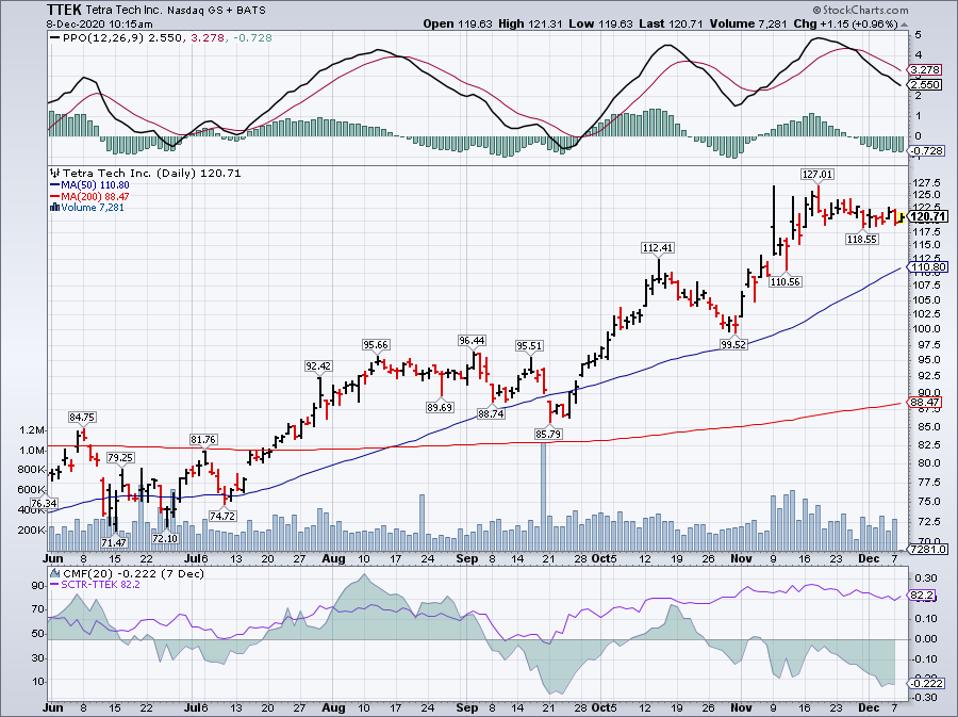
Task: Click the Open 119.63 value in the header
Action: click(x=459, y=24)
